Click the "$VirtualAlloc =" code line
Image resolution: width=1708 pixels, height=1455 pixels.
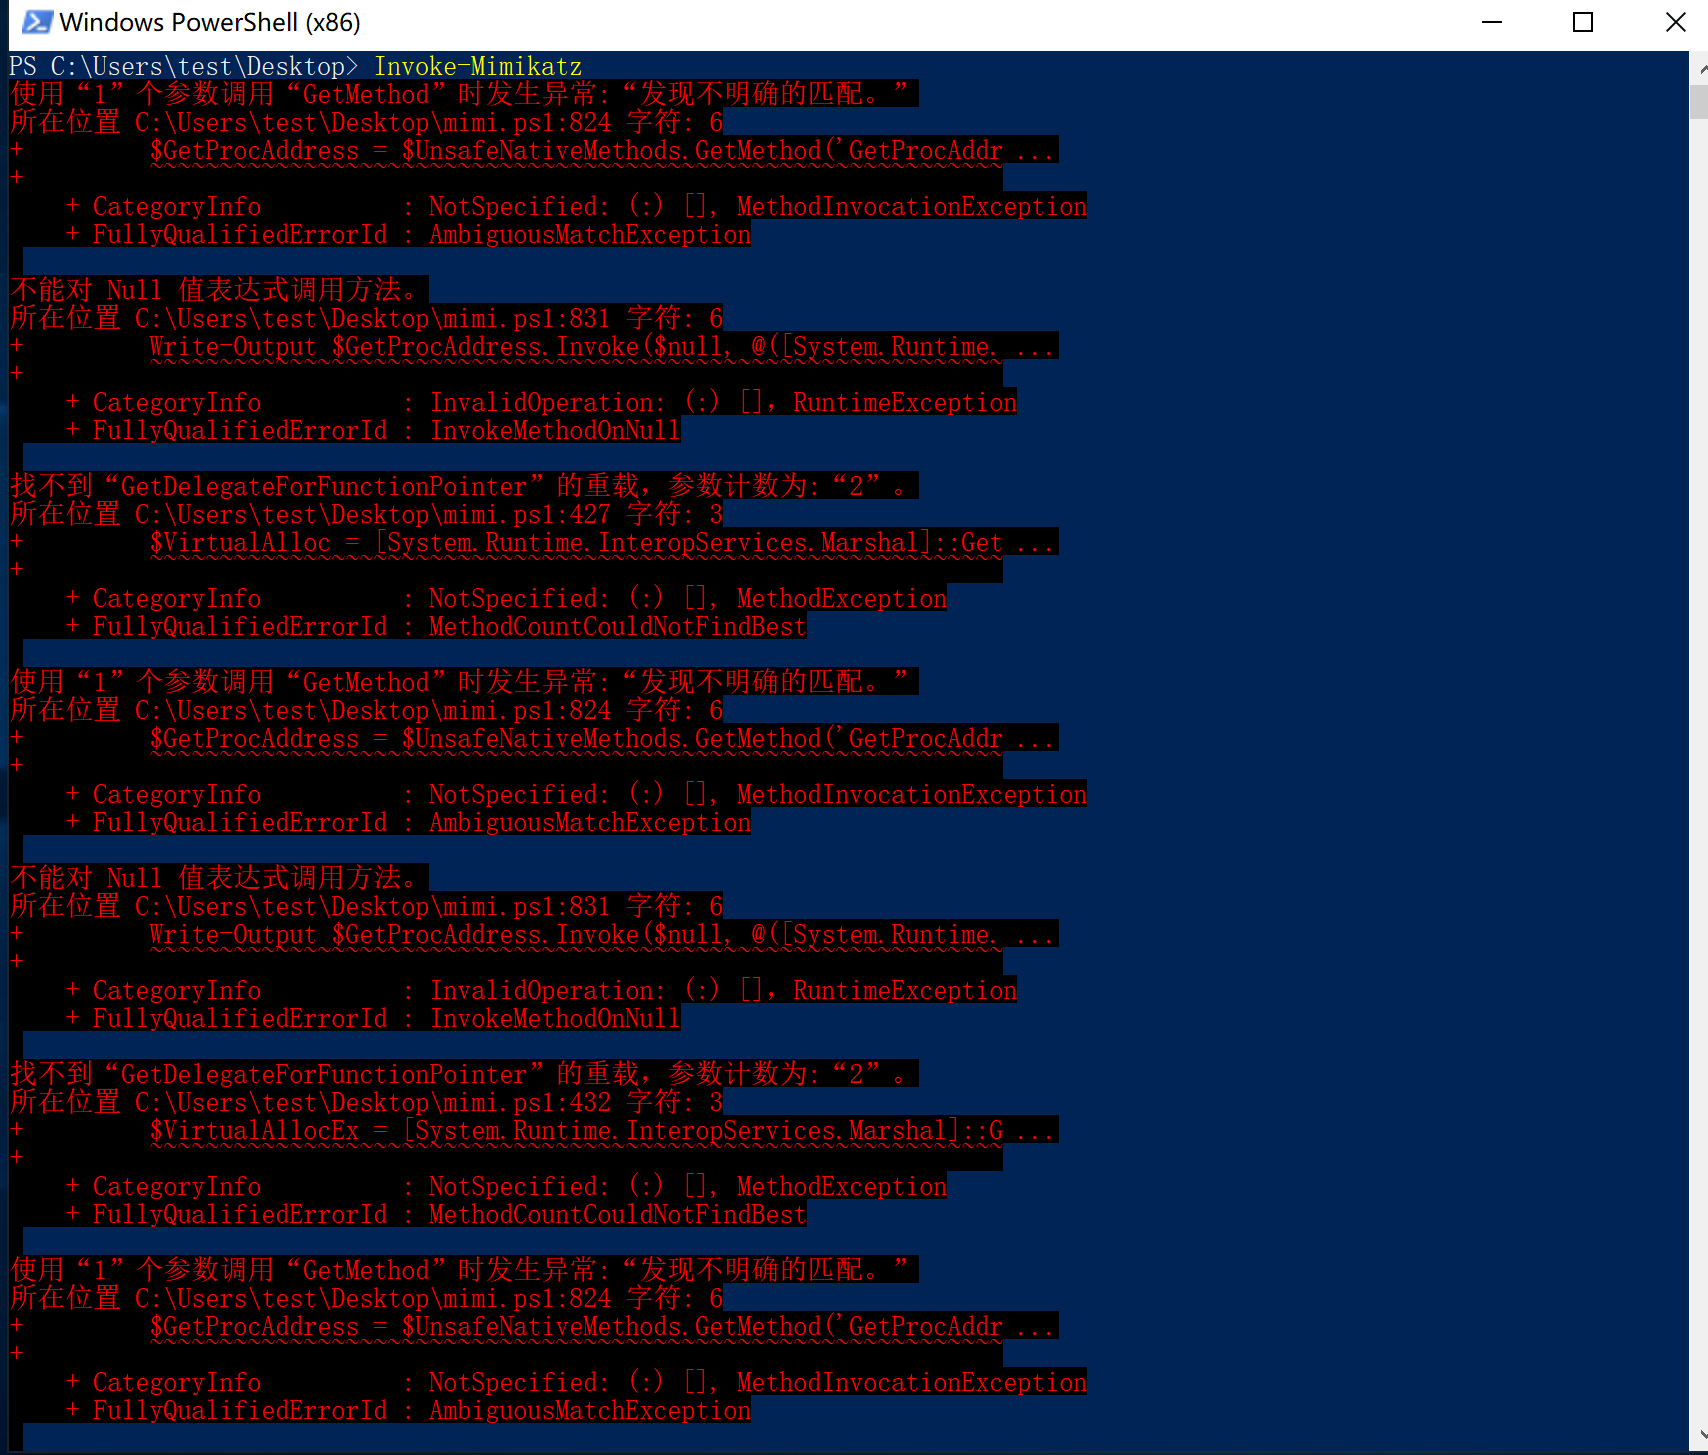pyautogui.click(x=575, y=543)
